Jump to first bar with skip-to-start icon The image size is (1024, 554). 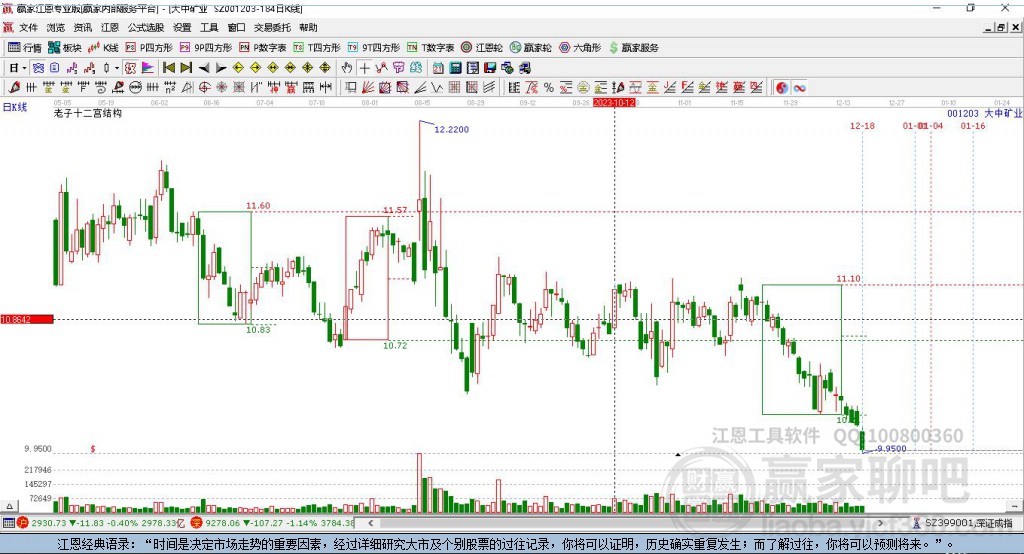[168, 68]
